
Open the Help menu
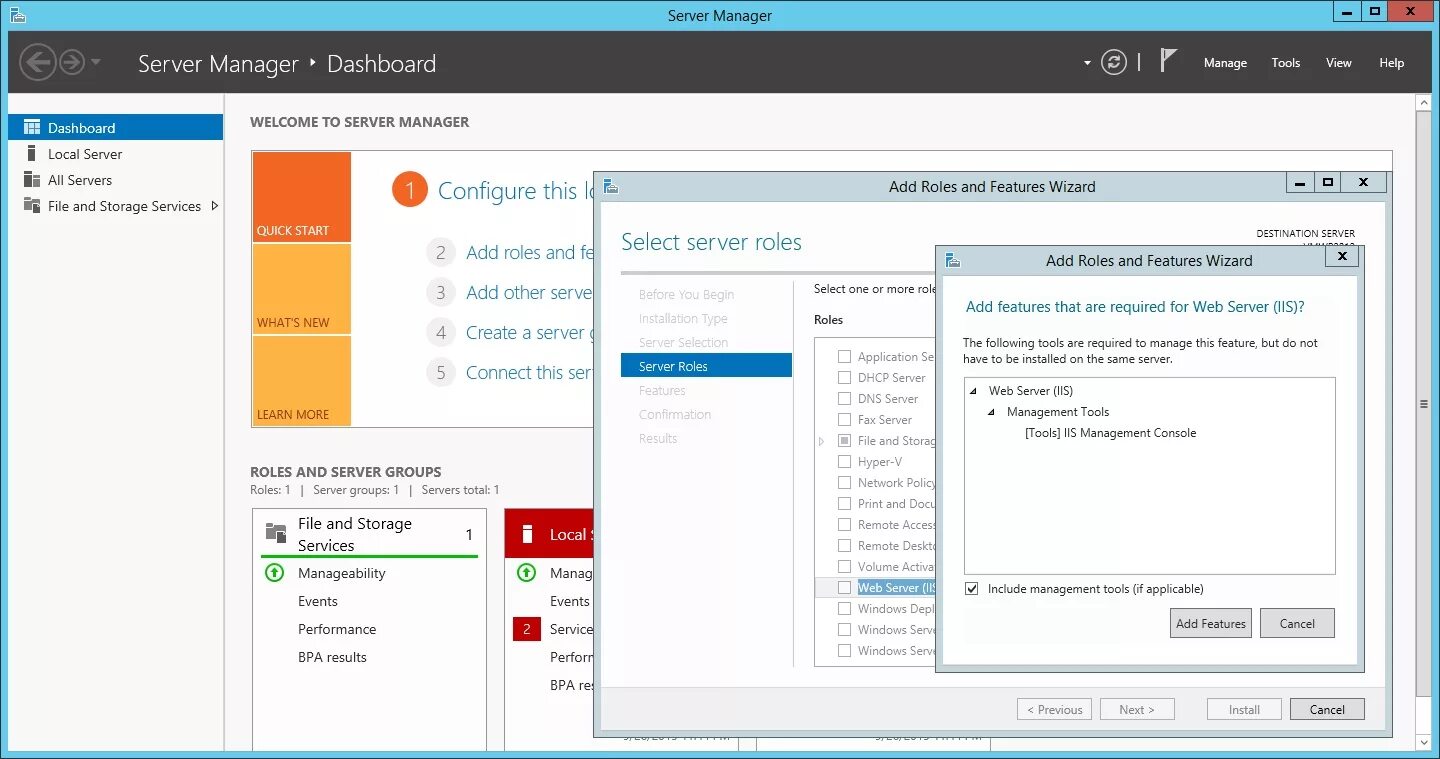click(x=1392, y=63)
